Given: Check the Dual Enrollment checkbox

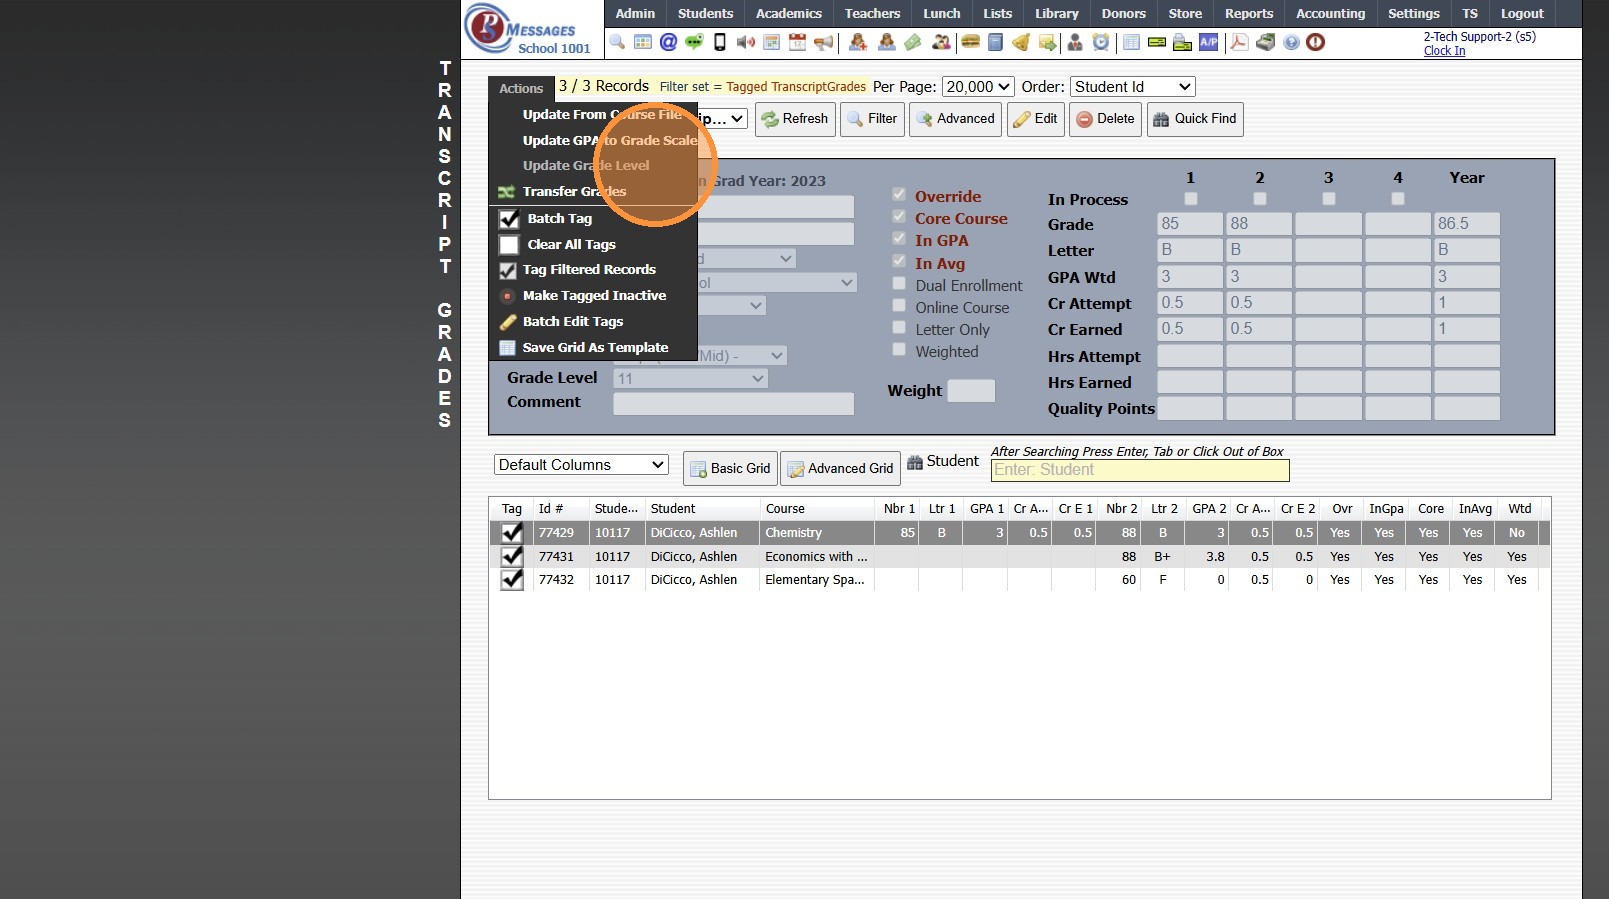Looking at the screenshot, I should [x=899, y=284].
